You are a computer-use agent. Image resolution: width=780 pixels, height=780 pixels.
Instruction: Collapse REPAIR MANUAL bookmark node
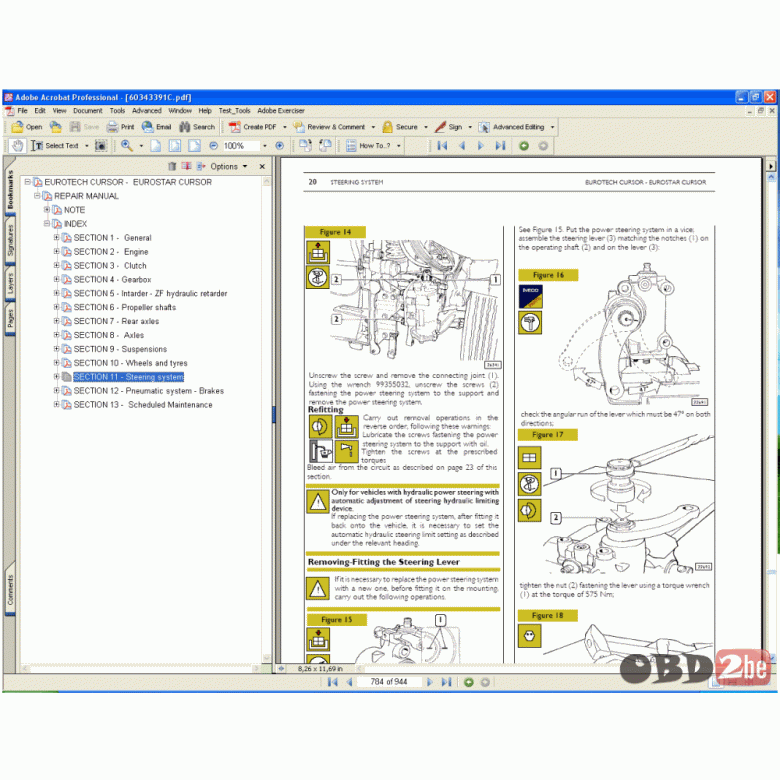37,196
